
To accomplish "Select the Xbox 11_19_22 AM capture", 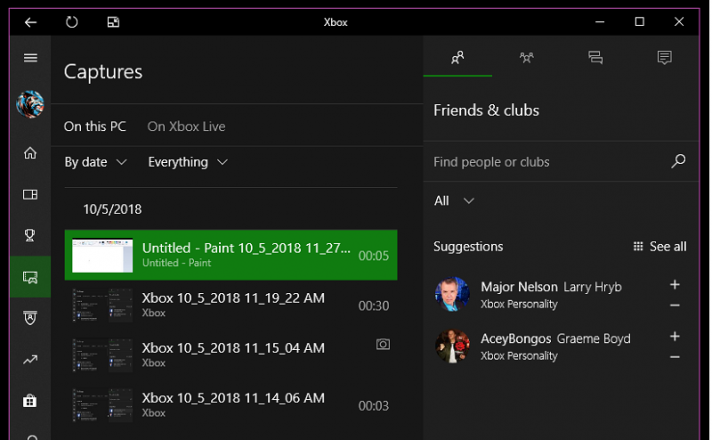I will (x=231, y=305).
